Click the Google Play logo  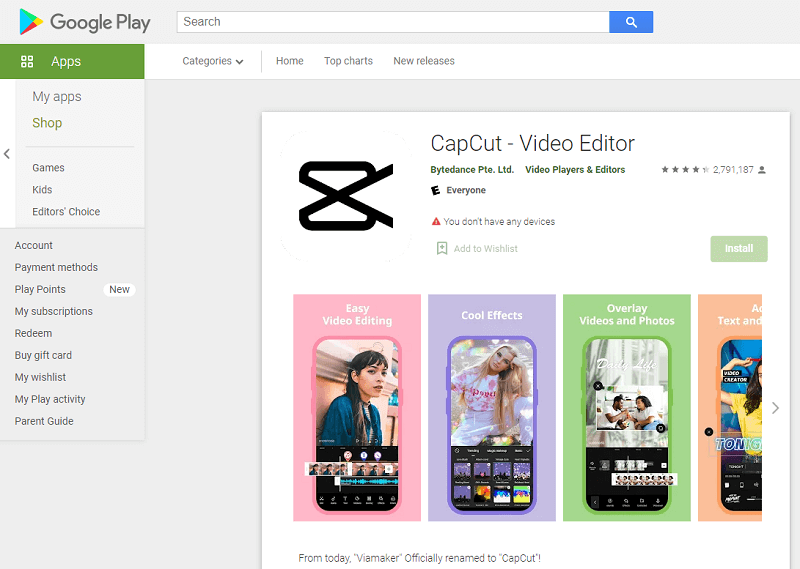[85, 22]
